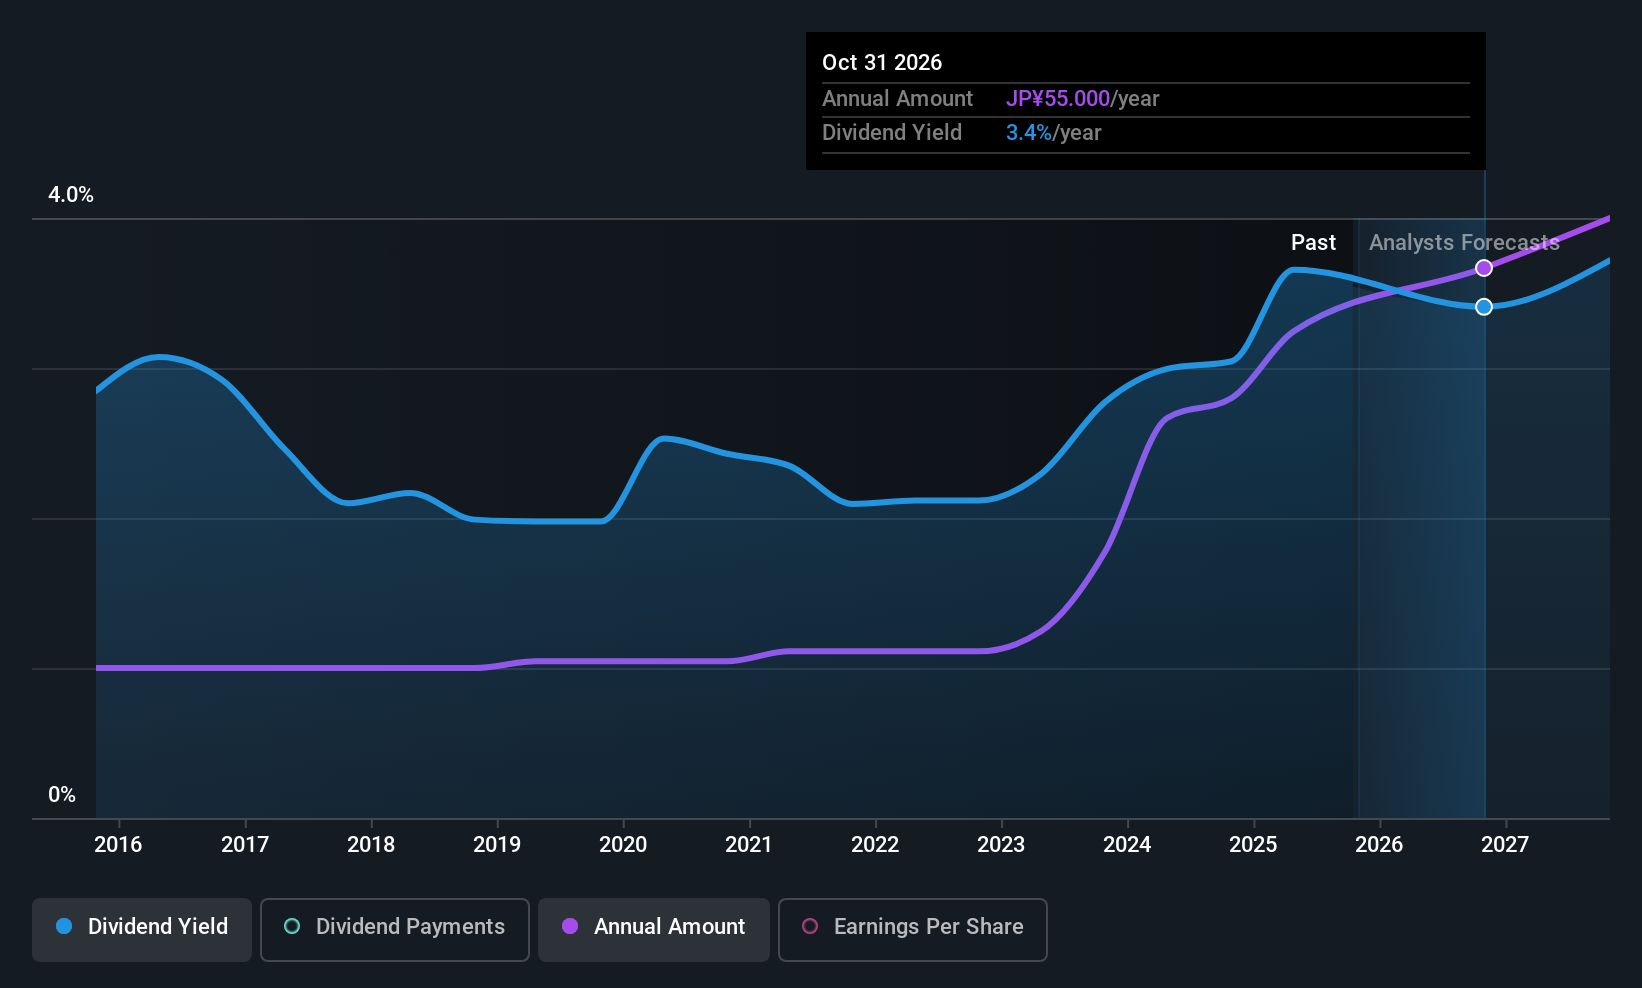Pick the 2024 x-axis year label
This screenshot has height=988, width=1642.
[x=1127, y=845]
